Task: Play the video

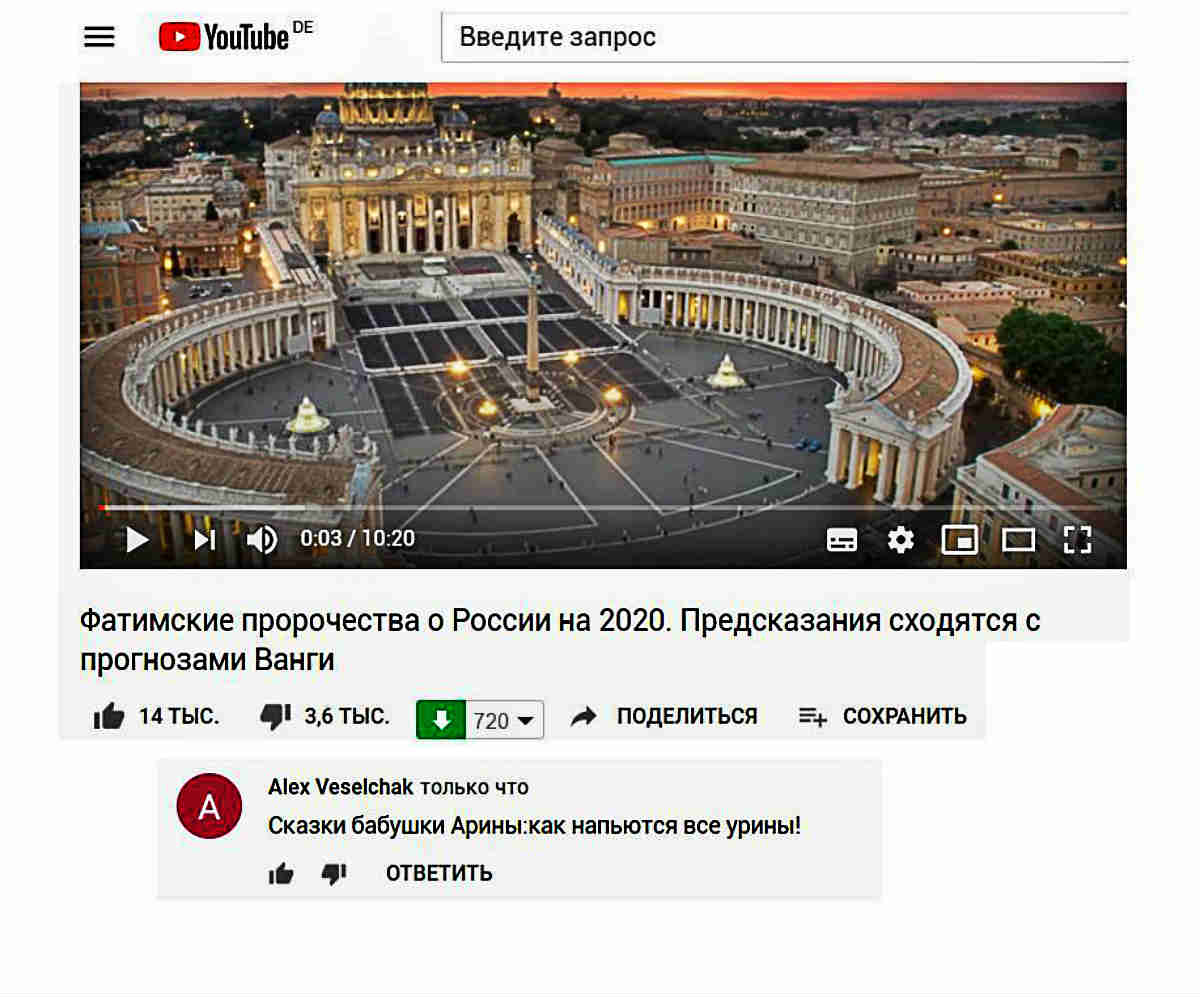Action: 137,540
